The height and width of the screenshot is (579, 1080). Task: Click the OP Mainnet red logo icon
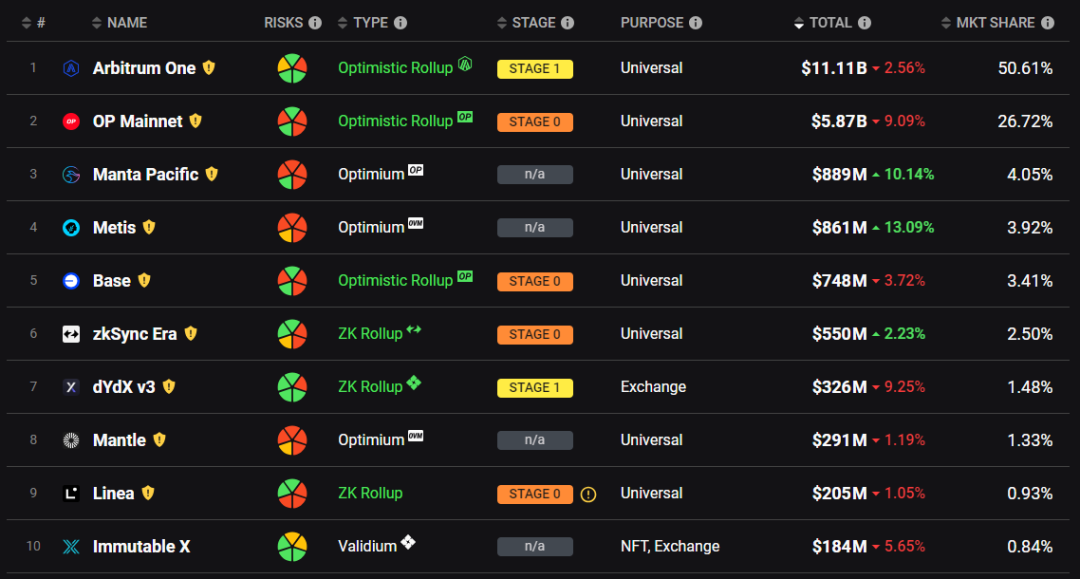(x=71, y=122)
